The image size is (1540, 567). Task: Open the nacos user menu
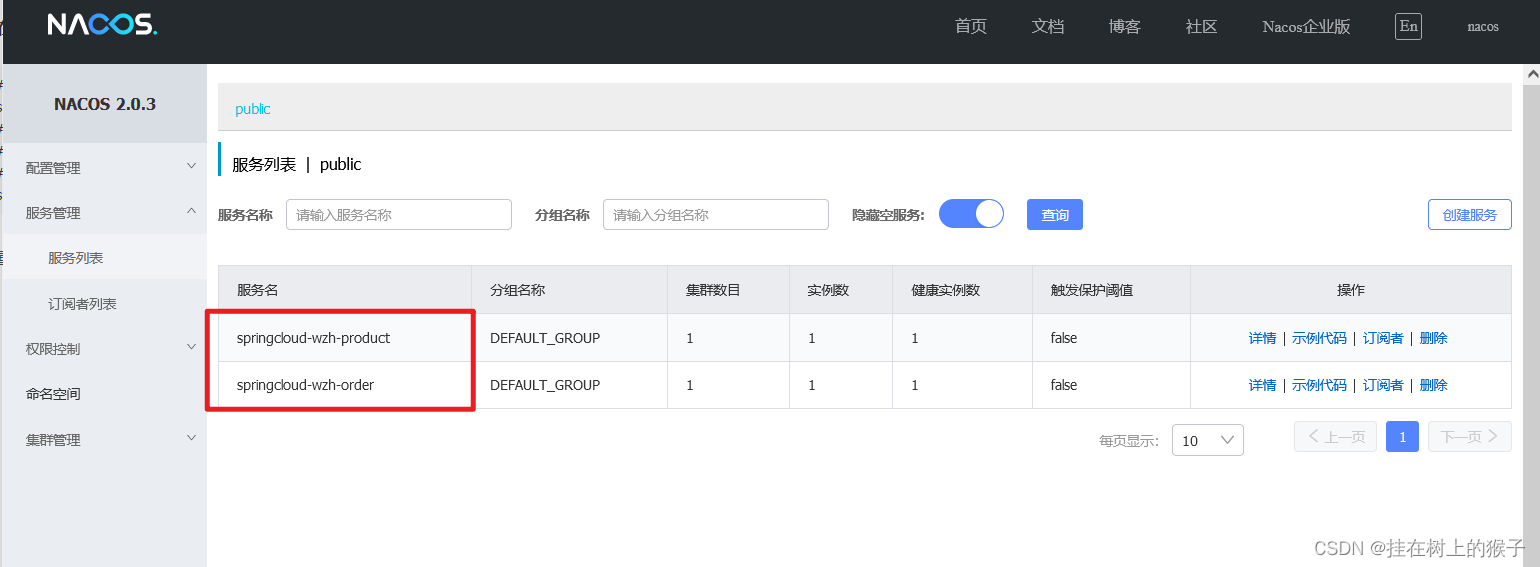click(x=1483, y=27)
